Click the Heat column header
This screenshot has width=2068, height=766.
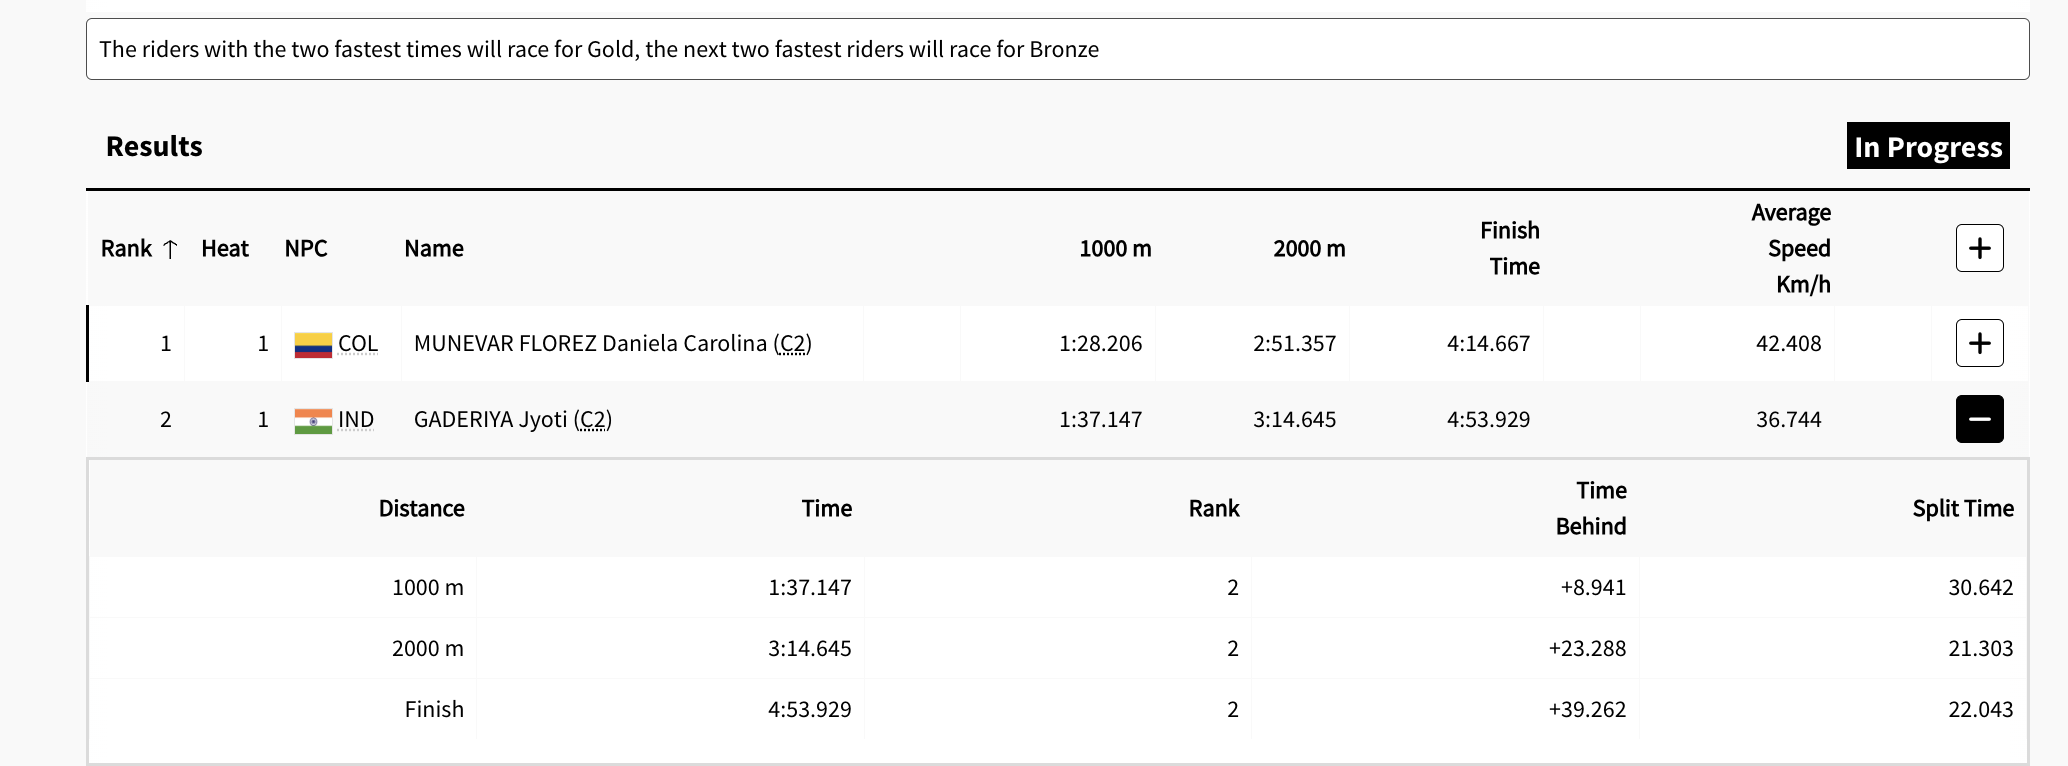point(225,249)
